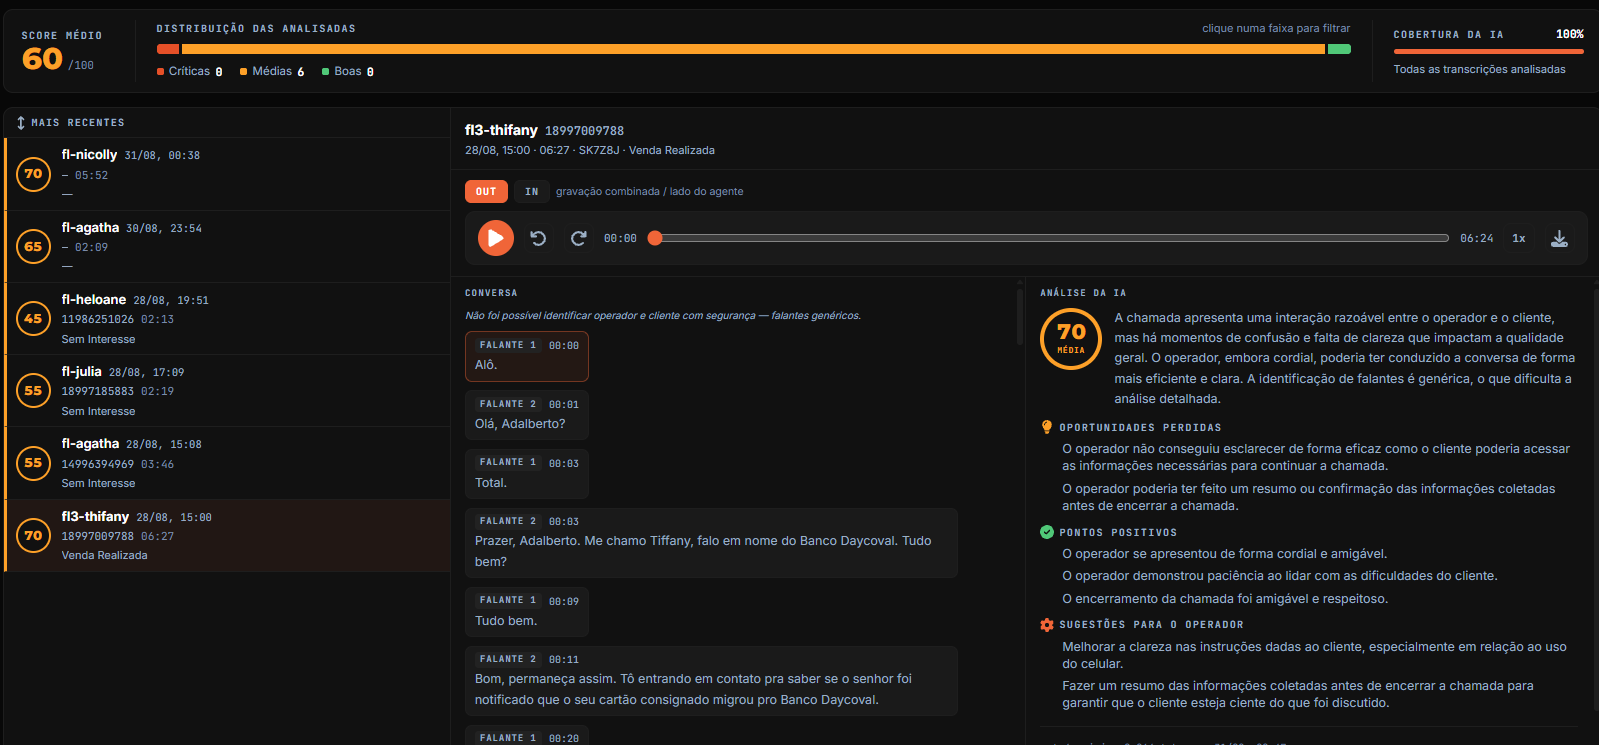Click the rewind/restart audio icon
Image resolution: width=1599 pixels, height=745 pixels.
pyautogui.click(x=538, y=238)
